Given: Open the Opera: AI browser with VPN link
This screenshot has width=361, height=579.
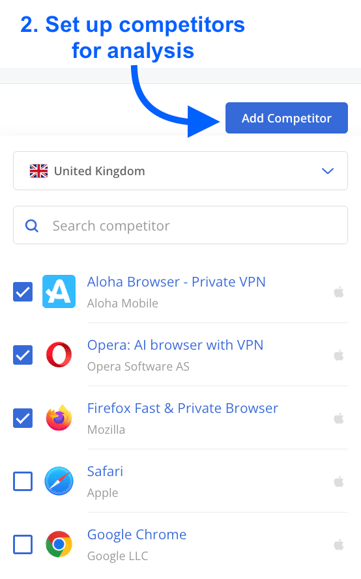Looking at the screenshot, I should (x=175, y=345).
